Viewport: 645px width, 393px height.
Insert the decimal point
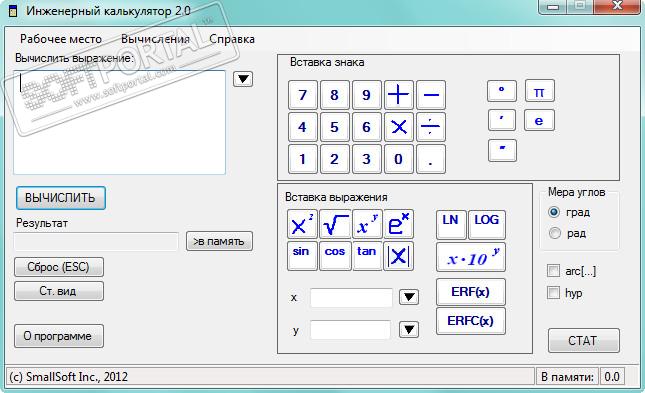pos(431,159)
